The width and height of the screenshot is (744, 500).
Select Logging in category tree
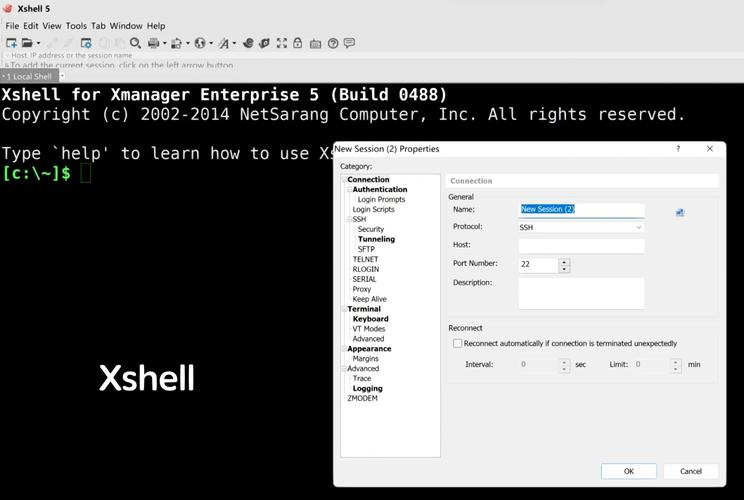tap(367, 388)
